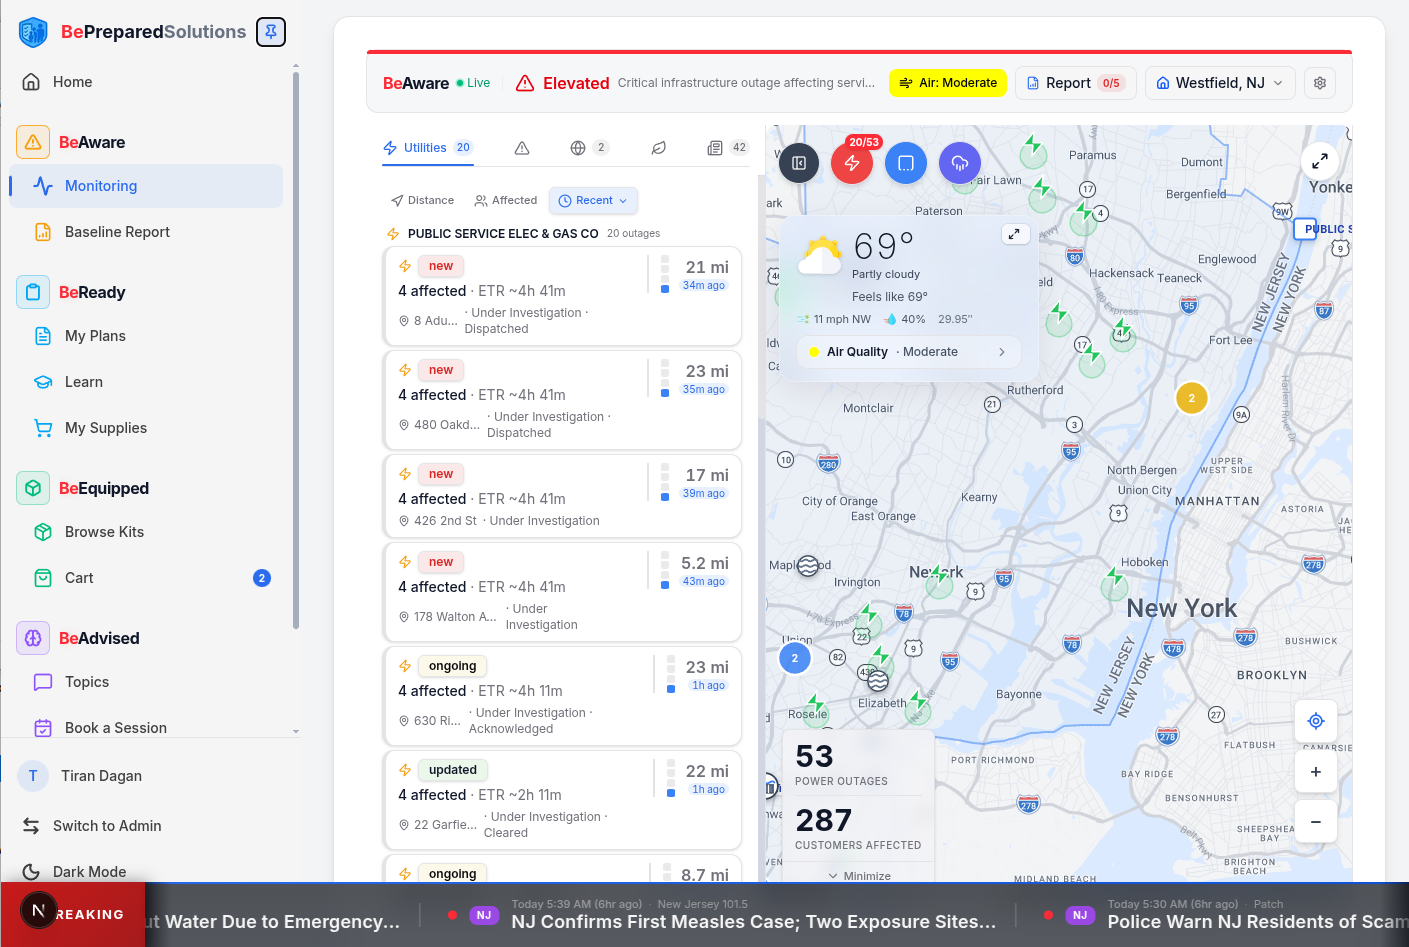Switch to the warning triangle alerts tab

(x=522, y=148)
